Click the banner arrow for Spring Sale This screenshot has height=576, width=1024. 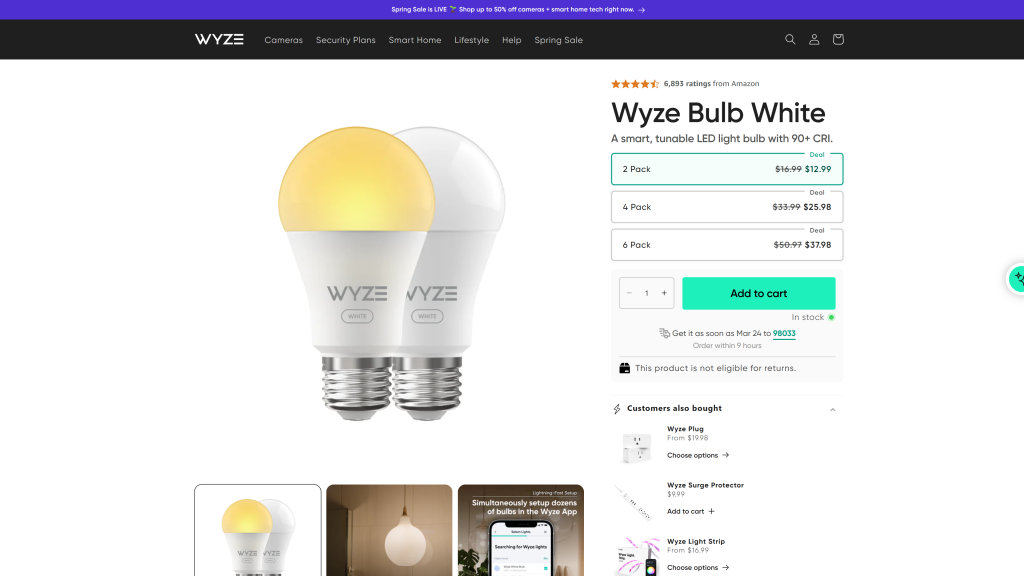[641, 10]
